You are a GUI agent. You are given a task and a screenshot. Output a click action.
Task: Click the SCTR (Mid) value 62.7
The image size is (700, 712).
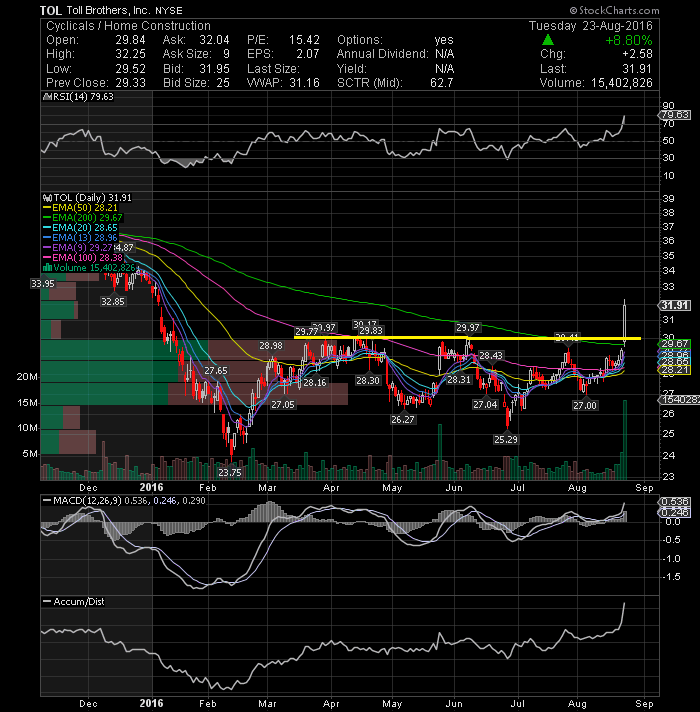click(442, 83)
